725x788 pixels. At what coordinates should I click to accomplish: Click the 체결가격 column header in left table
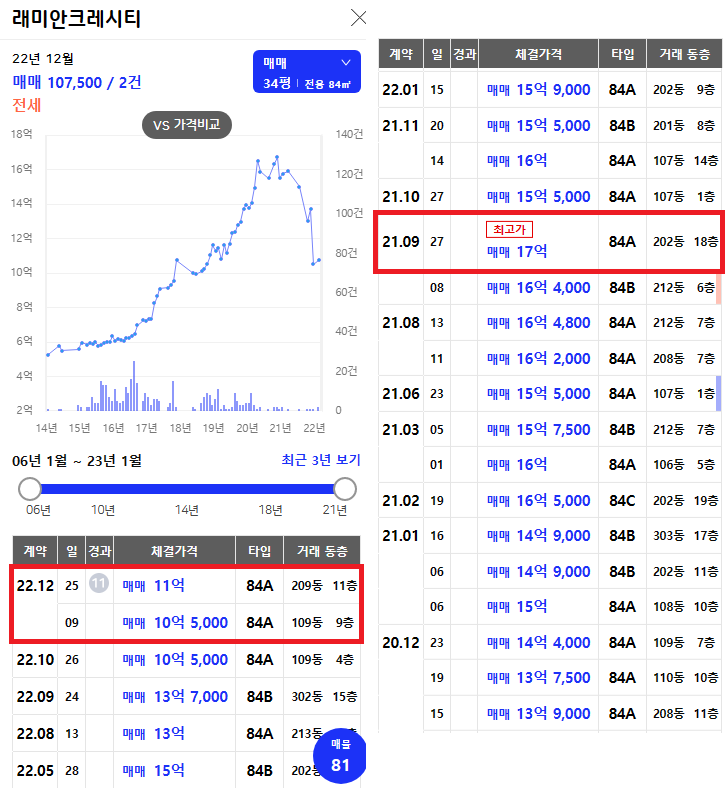tap(174, 551)
